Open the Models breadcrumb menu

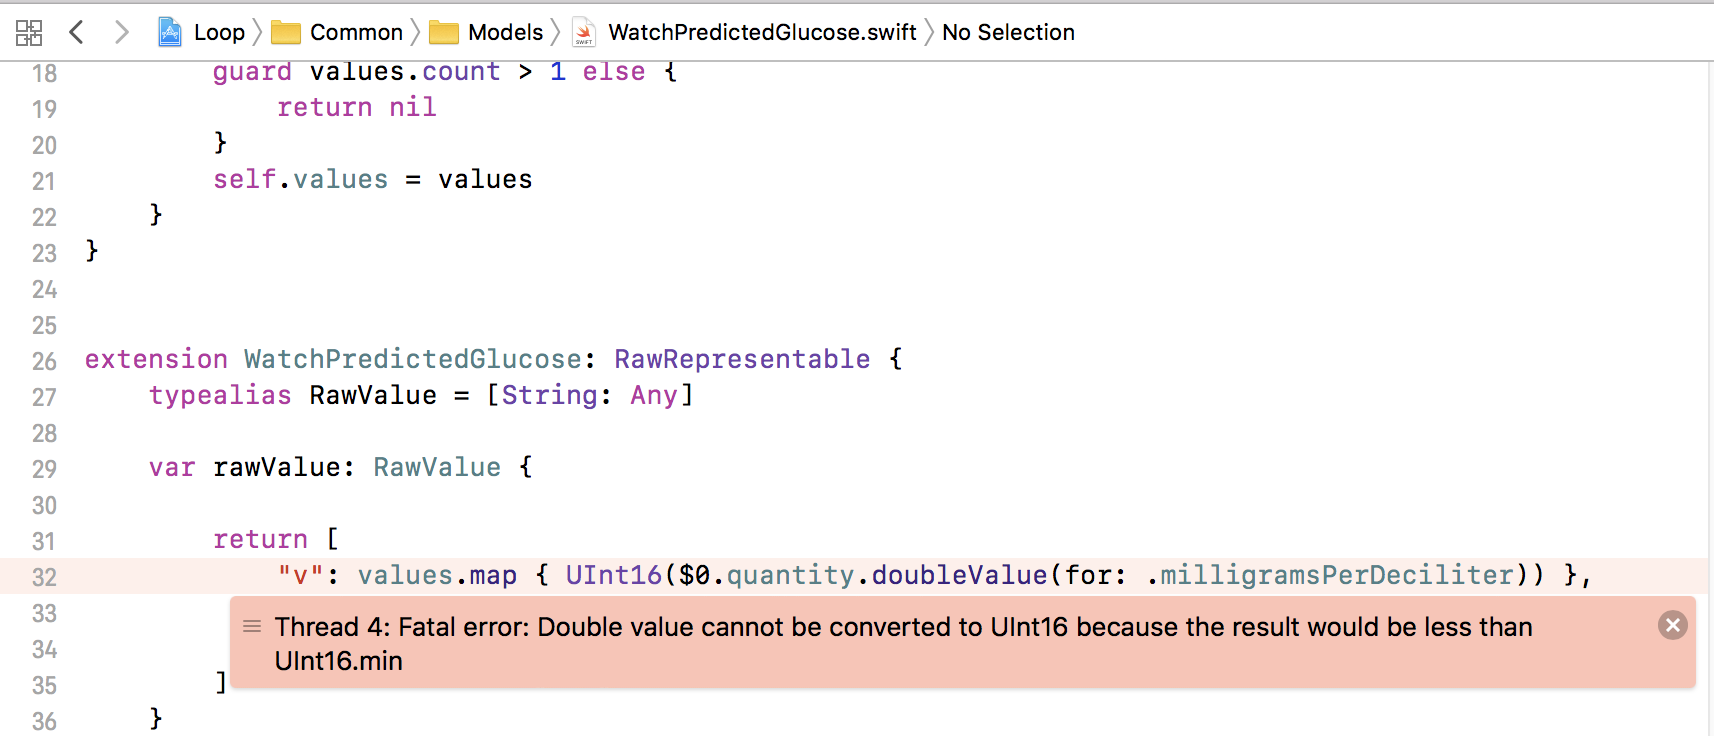point(505,32)
